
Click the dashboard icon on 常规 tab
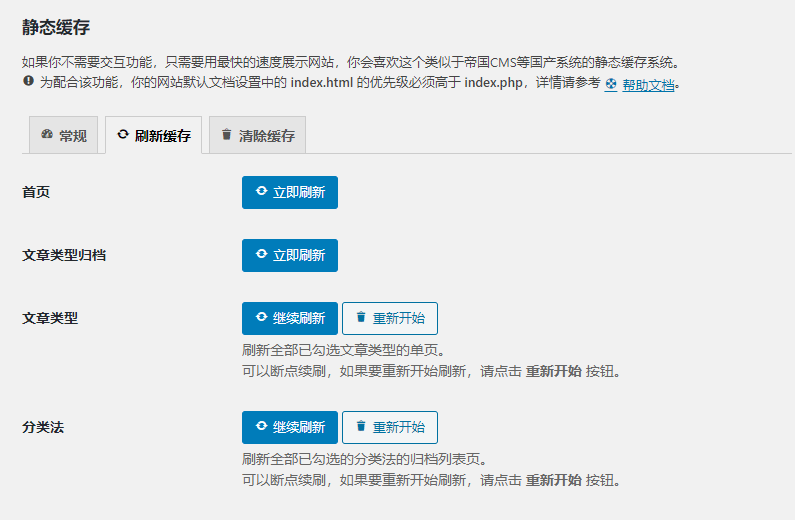coord(47,134)
